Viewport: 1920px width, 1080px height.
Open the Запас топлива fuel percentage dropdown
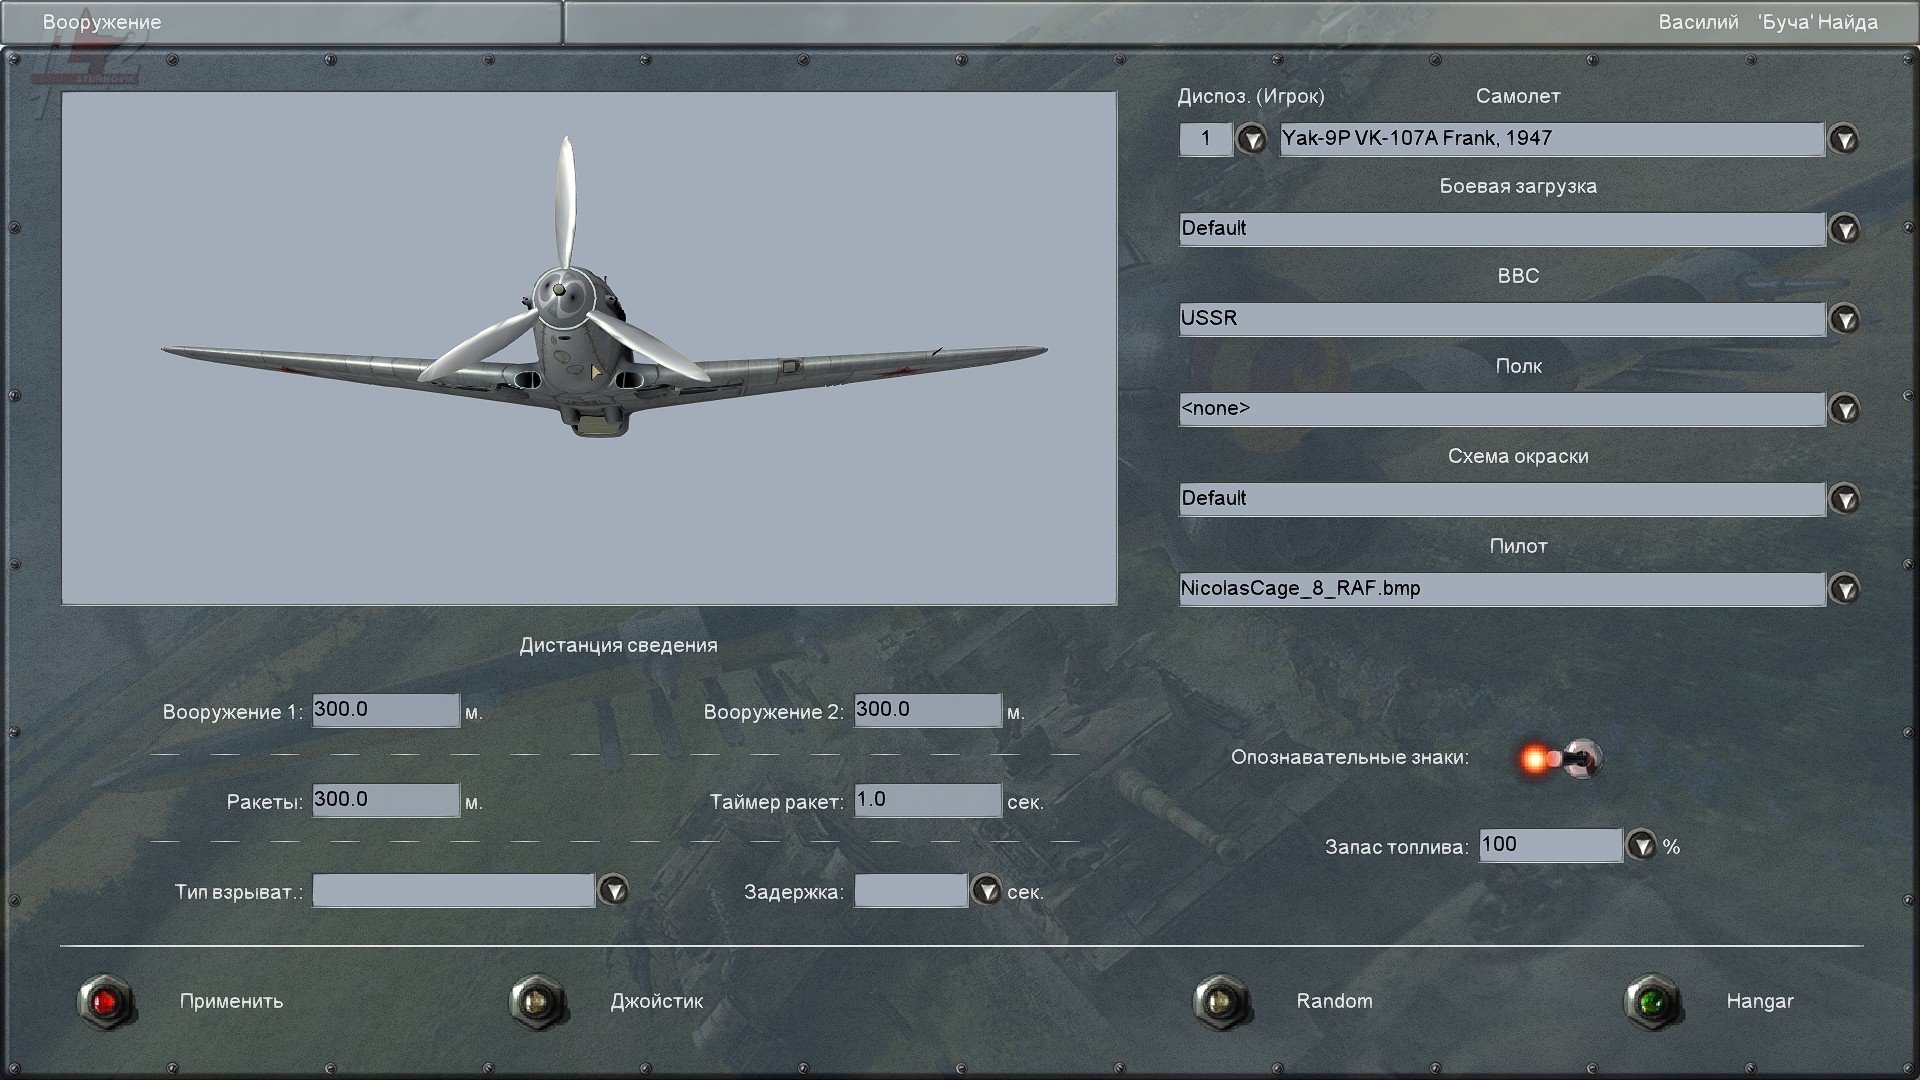(x=1641, y=846)
